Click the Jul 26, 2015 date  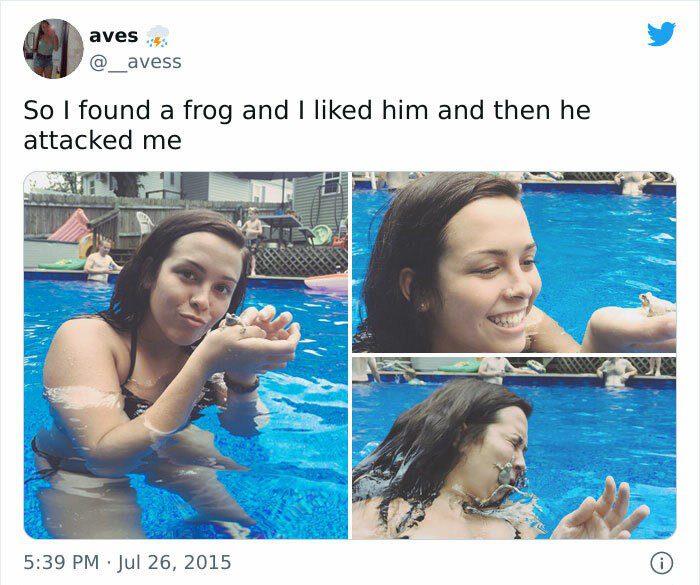[x=174, y=562]
